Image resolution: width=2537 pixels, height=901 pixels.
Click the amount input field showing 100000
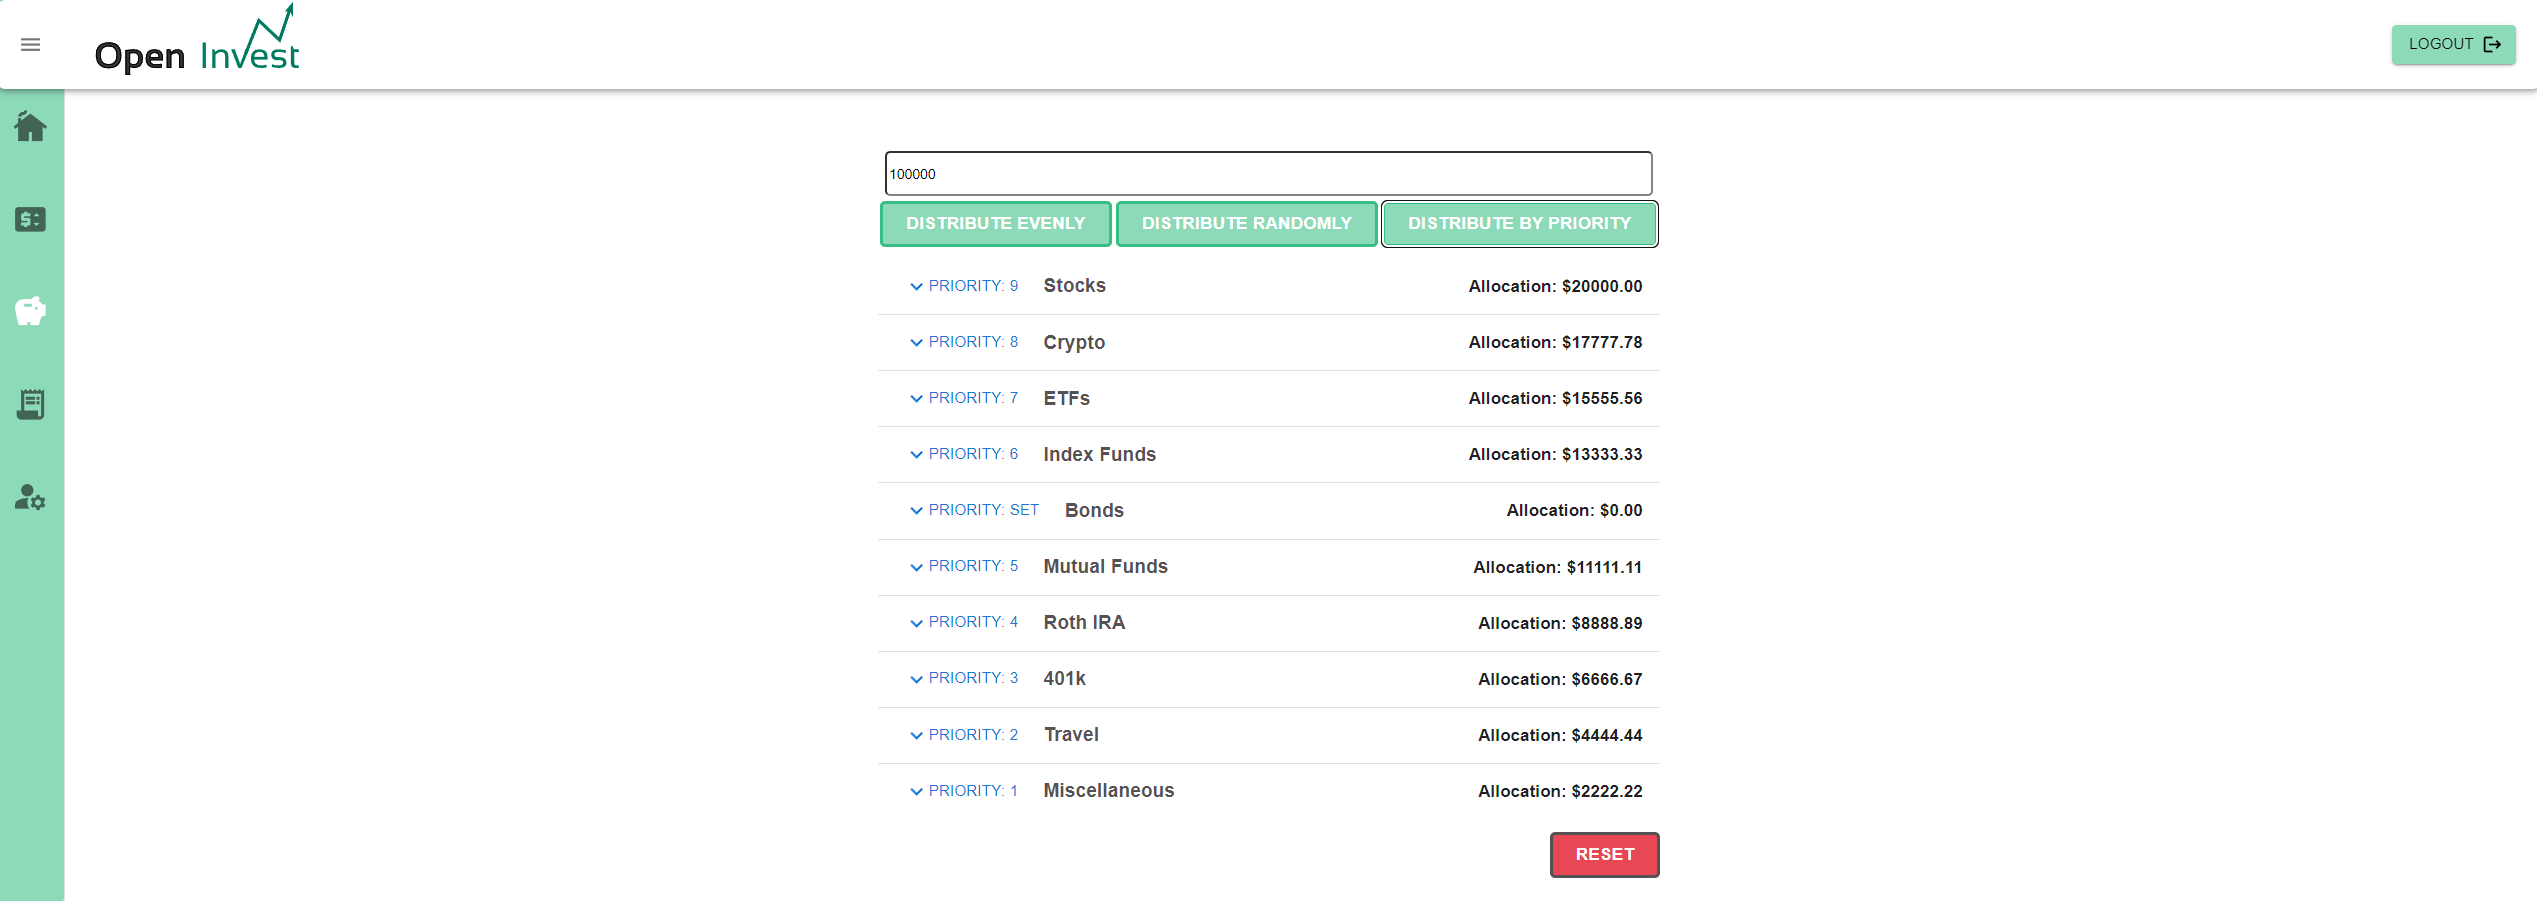(1268, 174)
